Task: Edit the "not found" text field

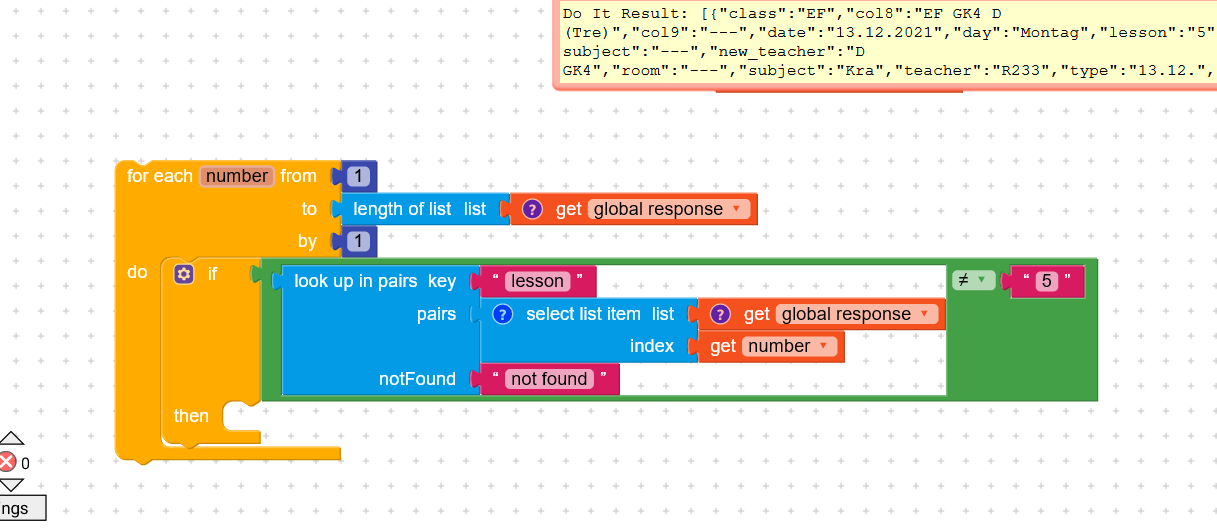Action: [549, 379]
